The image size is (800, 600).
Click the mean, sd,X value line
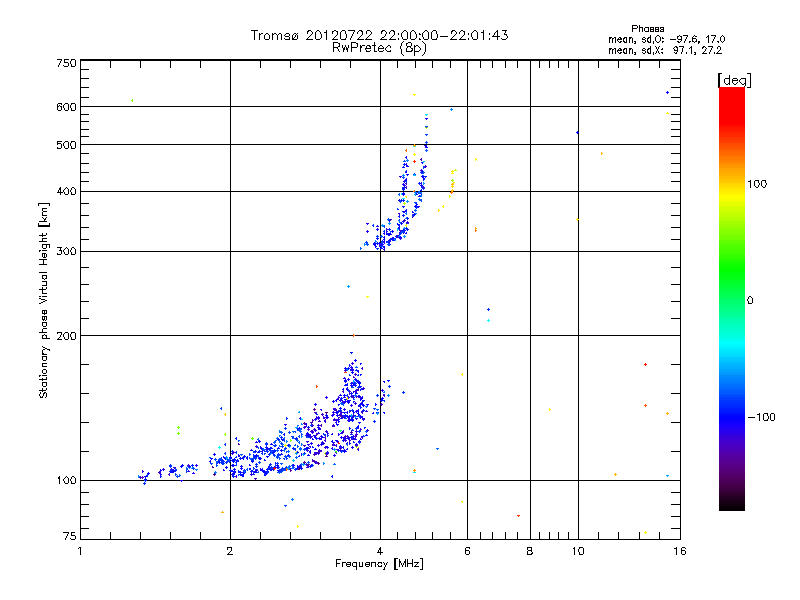[x=665, y=50]
